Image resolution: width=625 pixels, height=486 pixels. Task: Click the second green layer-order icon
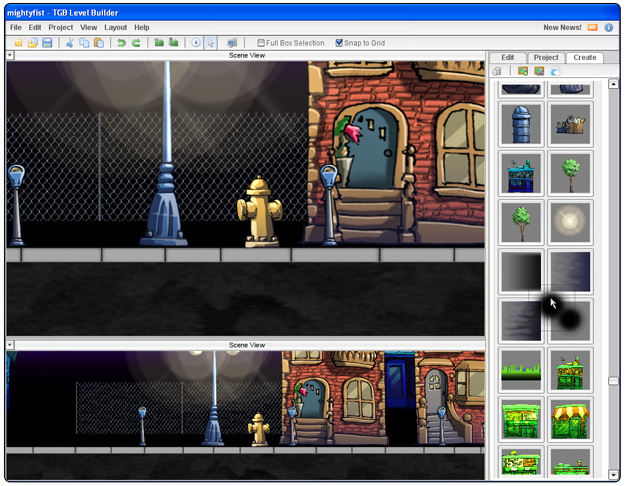point(173,42)
